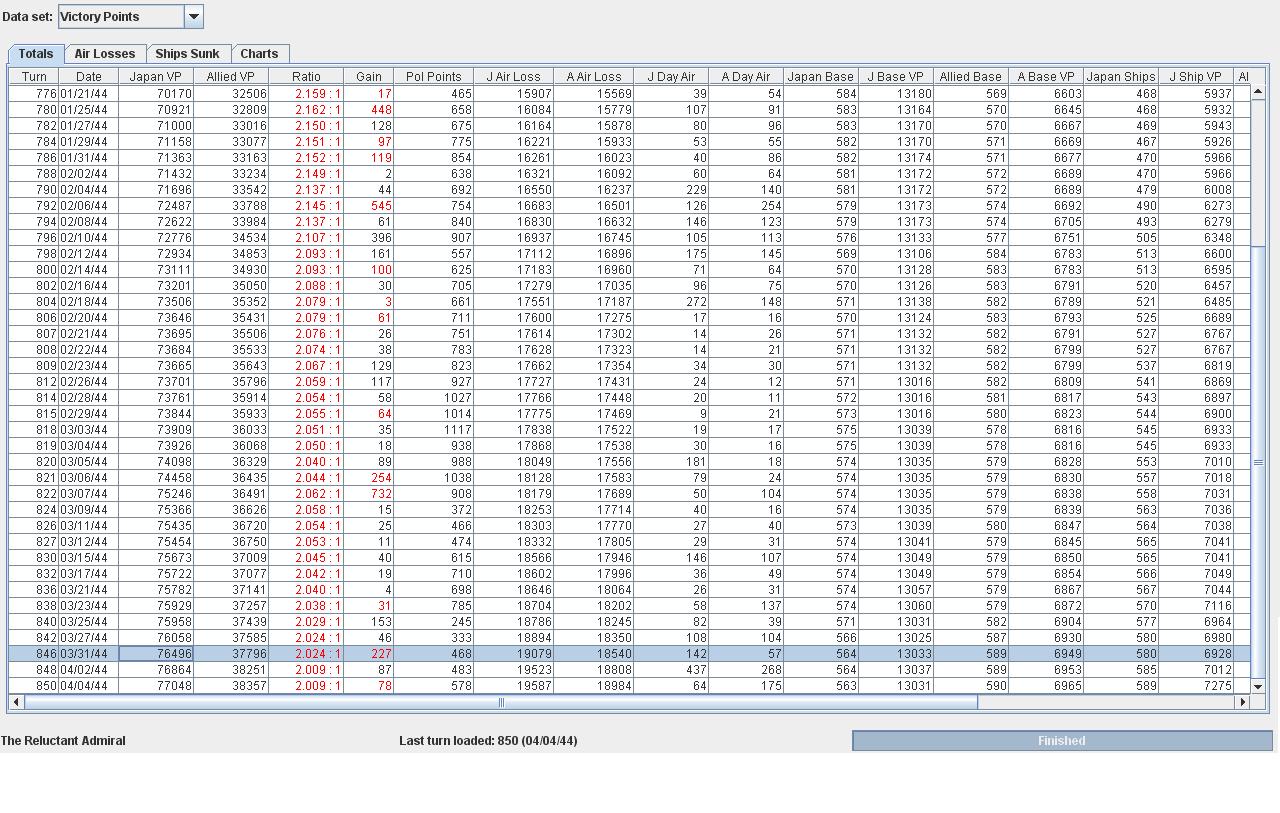Click date cell 02/14/44
Viewport: 1280px width, 813px height.
pos(89,270)
